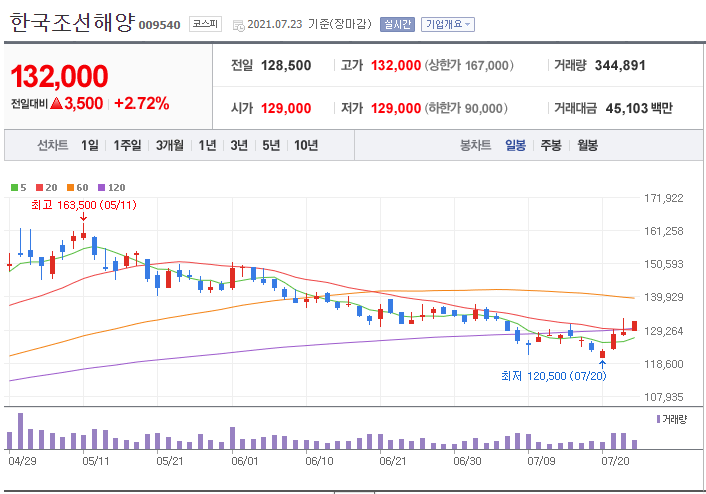Click the 139,929 price axis label
Image resolution: width=706 pixels, height=494 pixels.
pos(664,297)
